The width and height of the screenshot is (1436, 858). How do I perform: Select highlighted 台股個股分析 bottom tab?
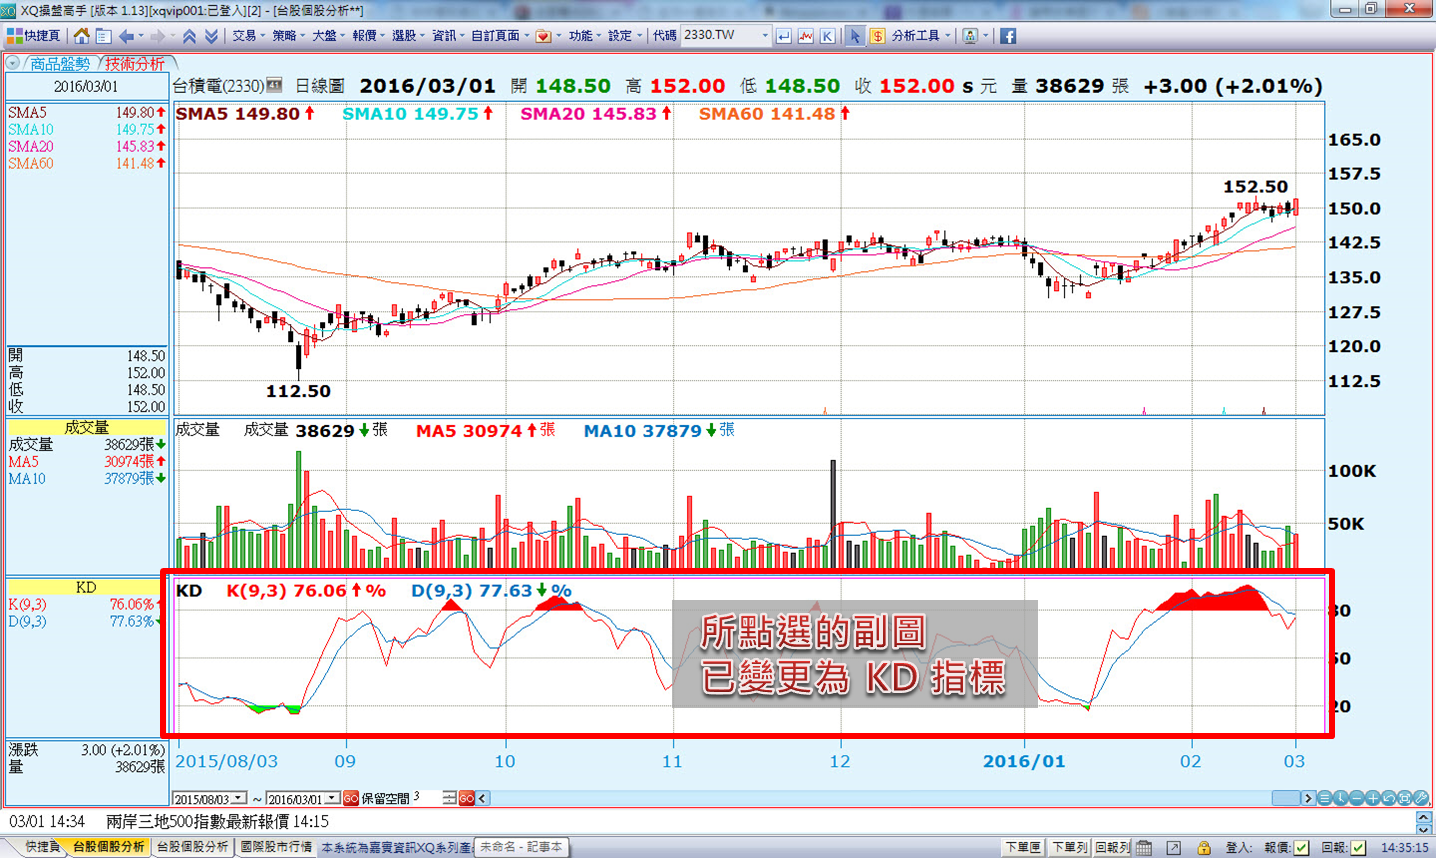108,847
